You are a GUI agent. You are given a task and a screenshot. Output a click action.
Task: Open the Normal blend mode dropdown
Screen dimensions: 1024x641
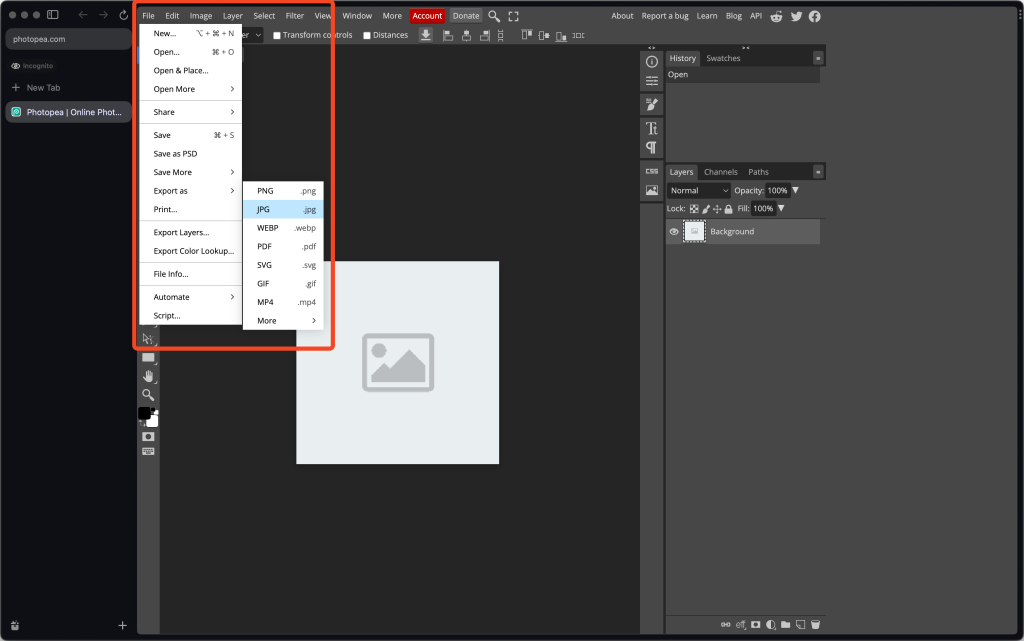click(699, 190)
